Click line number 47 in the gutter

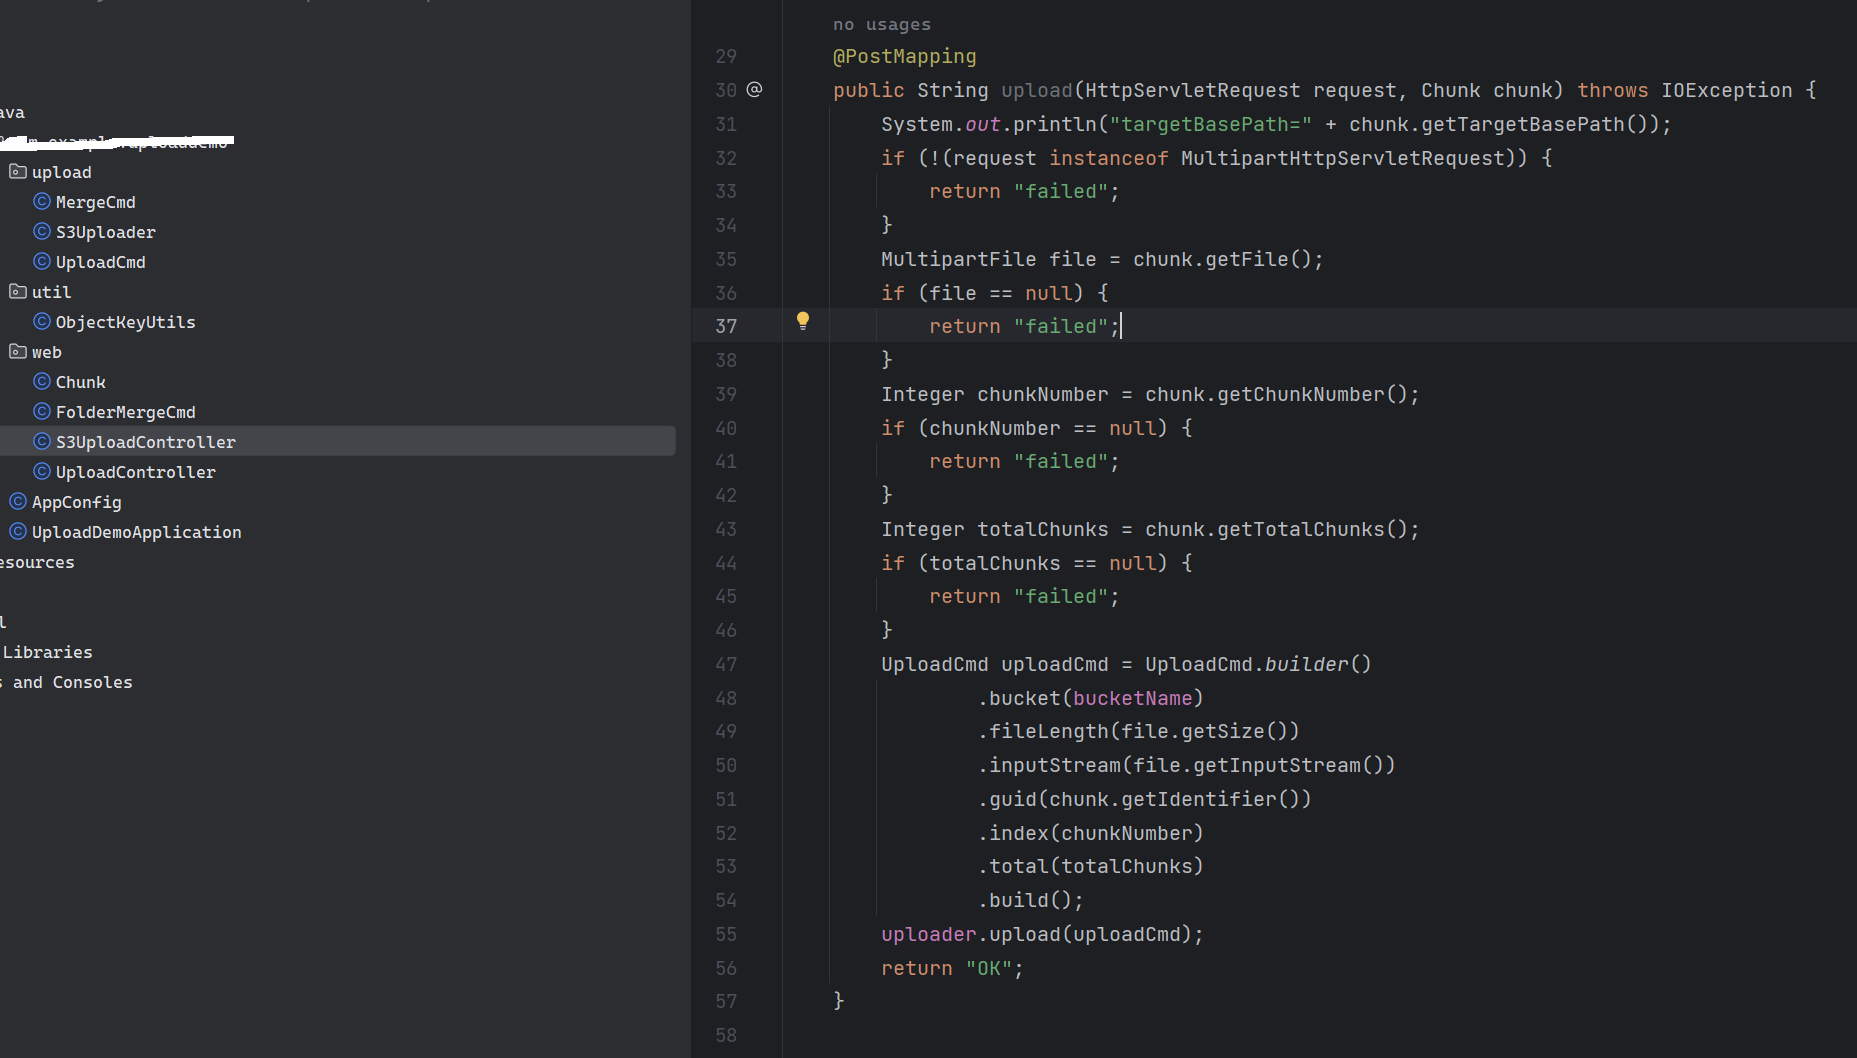click(726, 664)
